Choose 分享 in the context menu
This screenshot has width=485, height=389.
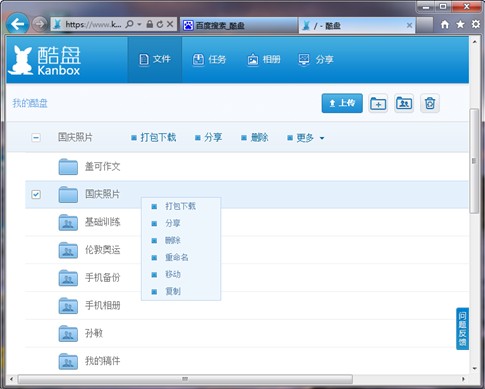pyautogui.click(x=181, y=223)
